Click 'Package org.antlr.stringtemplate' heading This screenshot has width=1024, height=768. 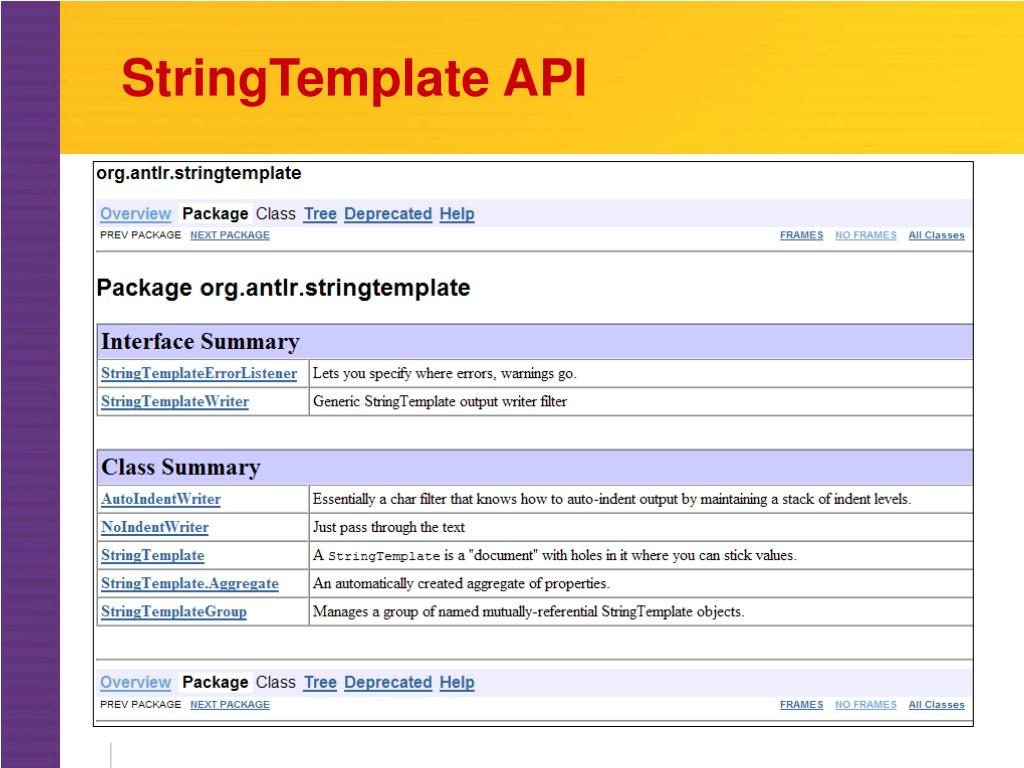(x=283, y=288)
